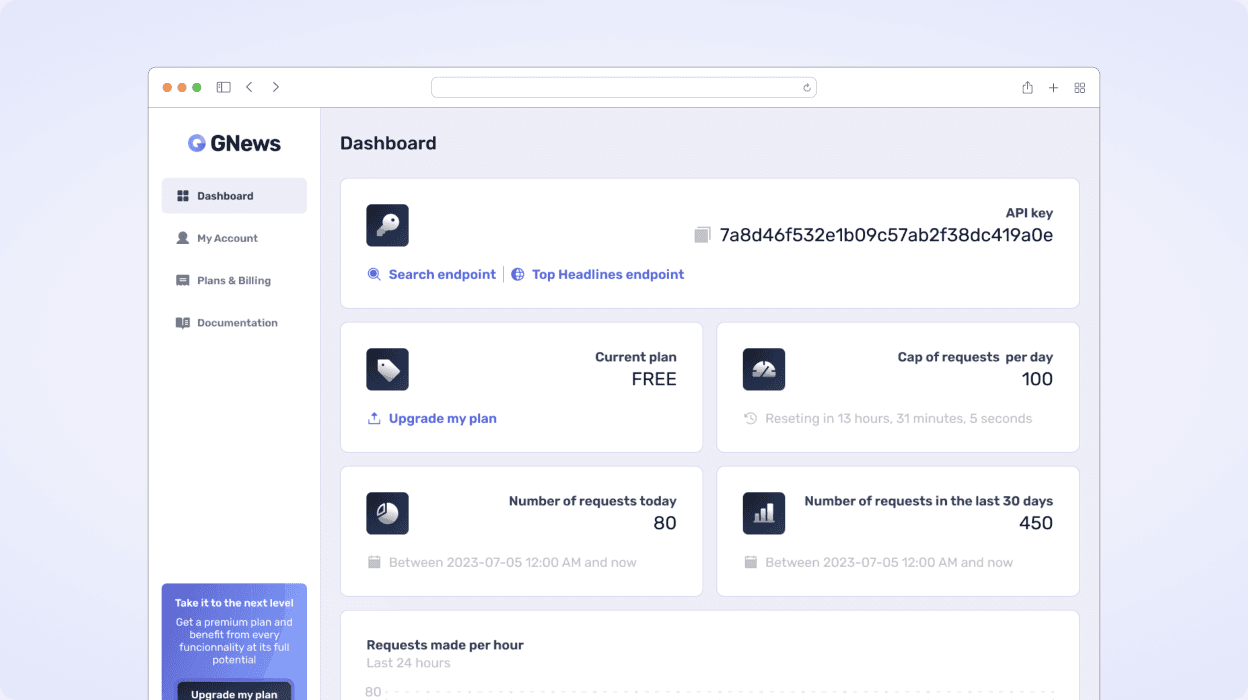
Task: Click the calendar icon below requests today
Action: [x=374, y=562]
